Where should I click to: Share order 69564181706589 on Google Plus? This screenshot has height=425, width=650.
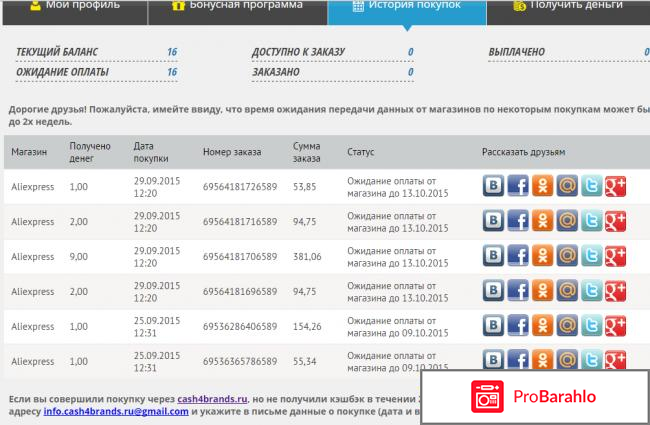click(x=615, y=256)
